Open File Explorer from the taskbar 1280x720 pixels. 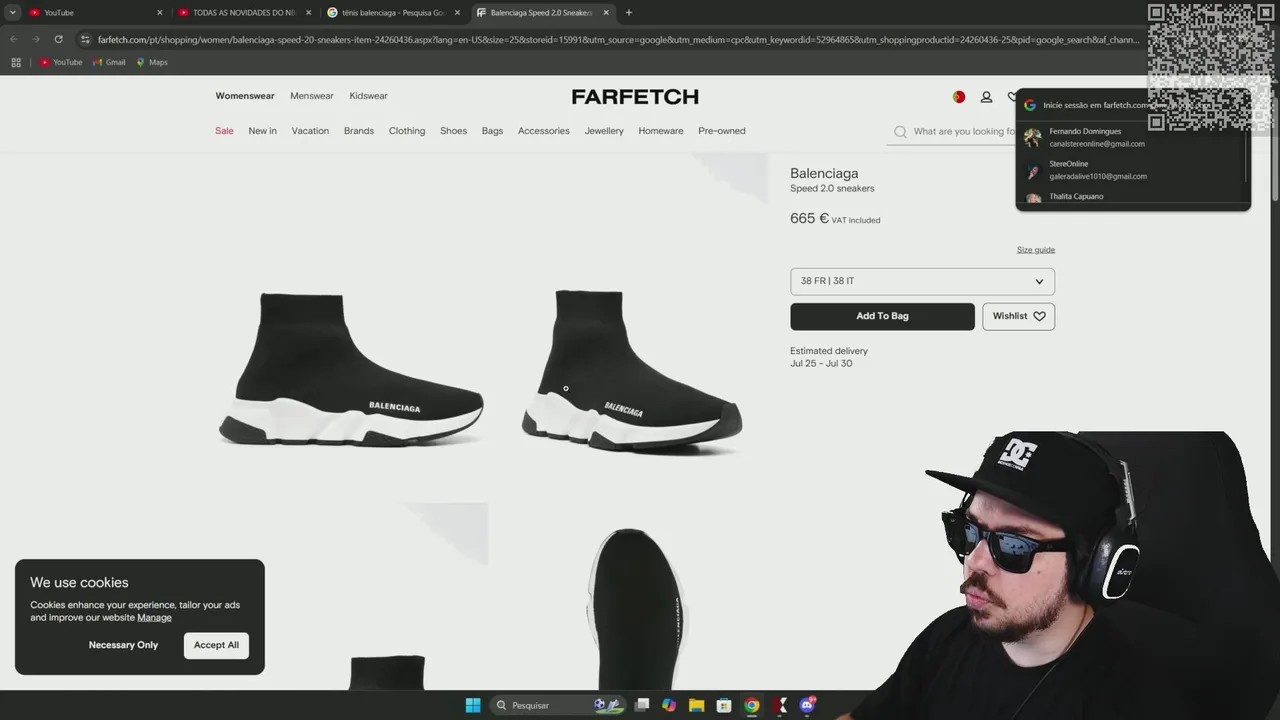tap(696, 705)
